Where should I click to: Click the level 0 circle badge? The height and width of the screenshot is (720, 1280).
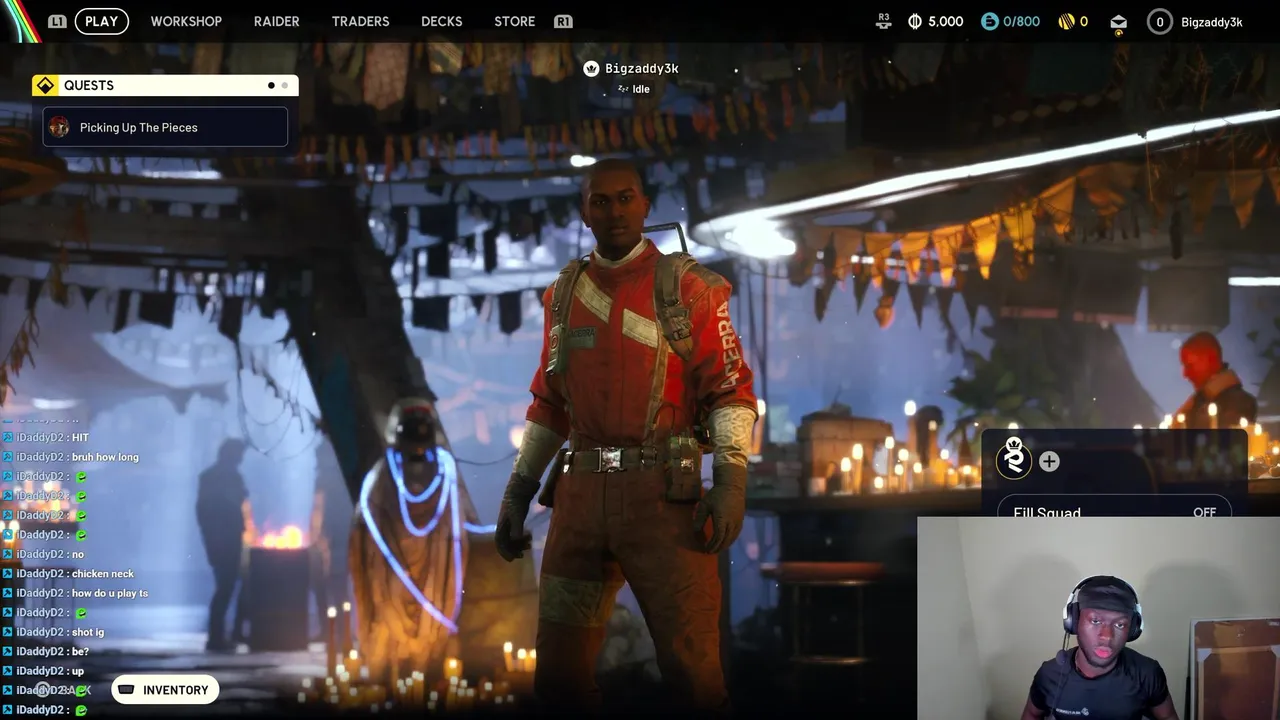[x=1159, y=21]
